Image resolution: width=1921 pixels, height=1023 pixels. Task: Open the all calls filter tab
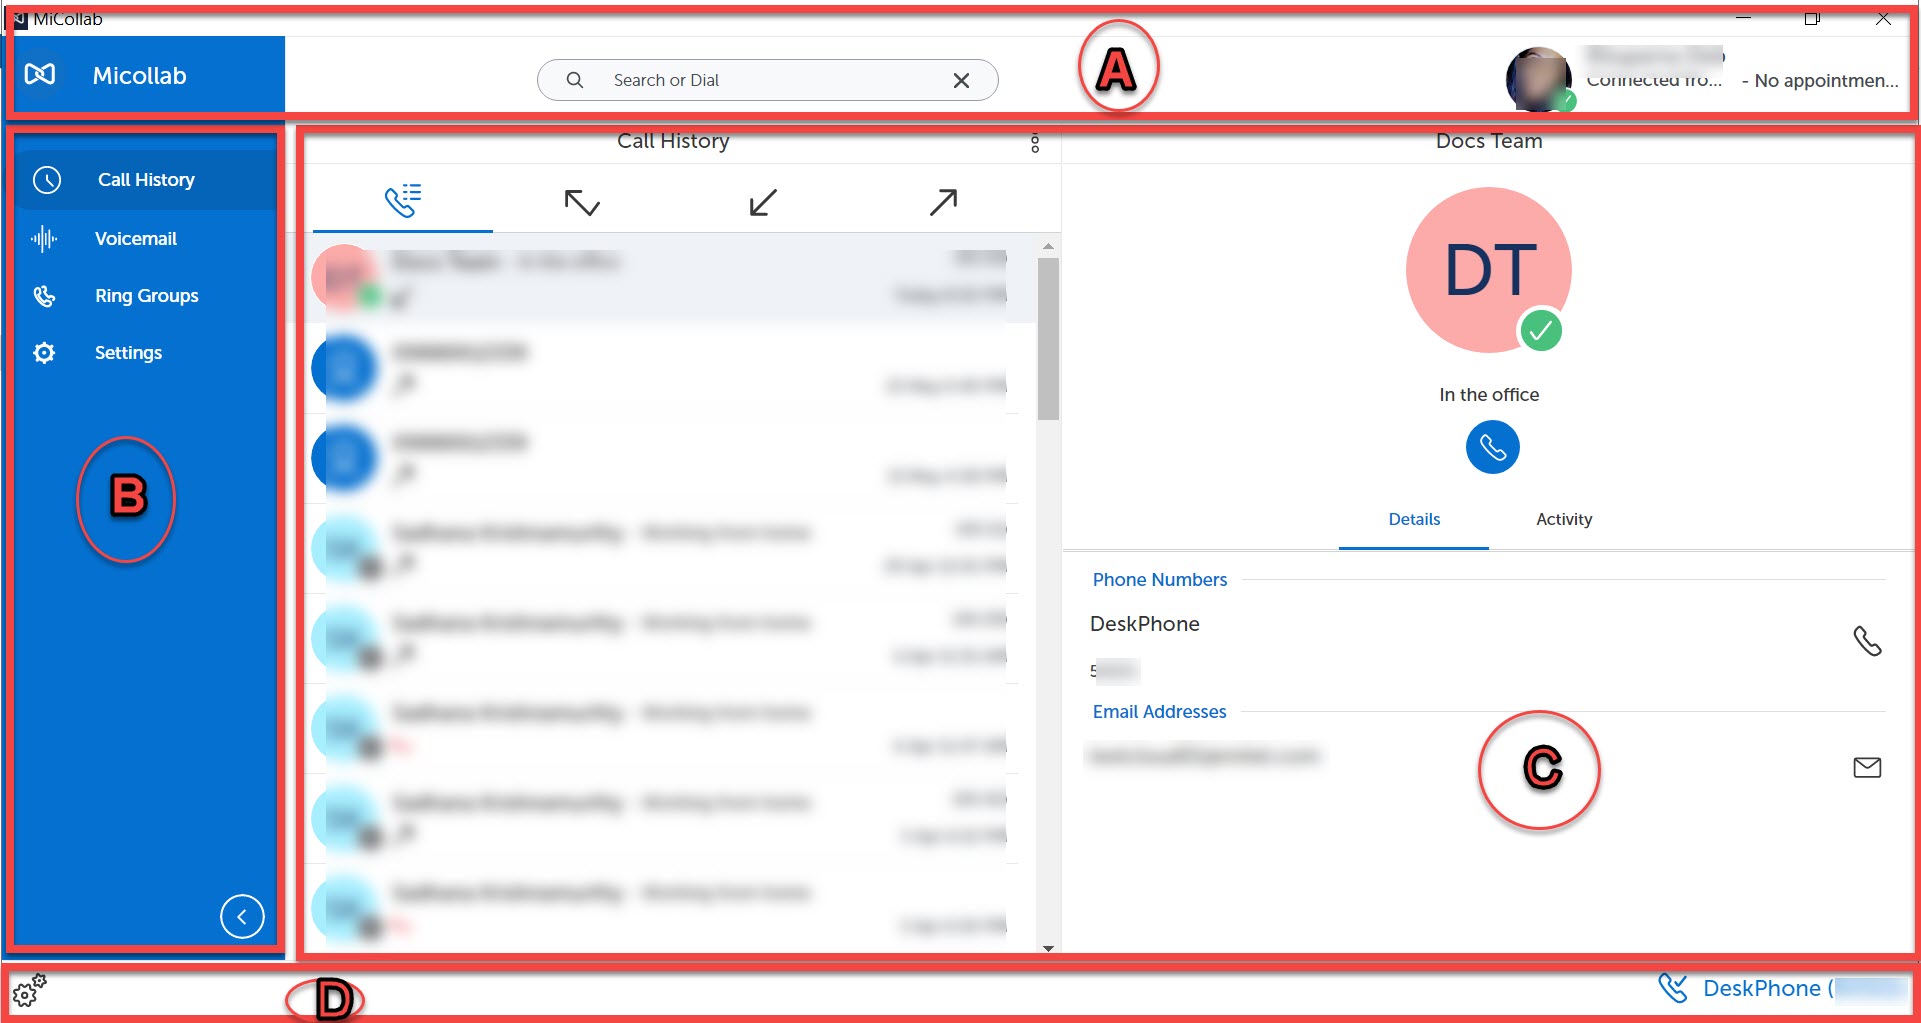[x=403, y=201]
